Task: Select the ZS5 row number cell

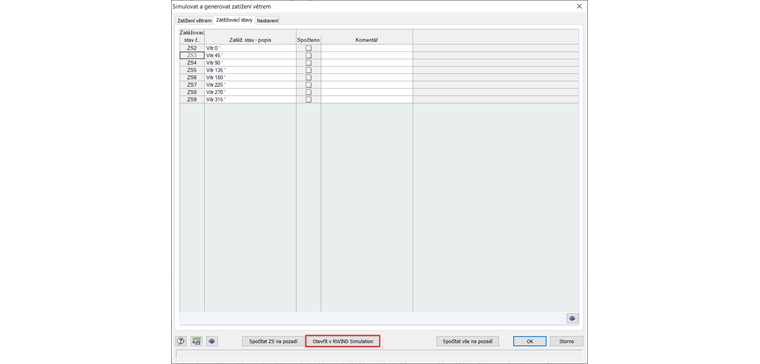Action: click(x=192, y=70)
